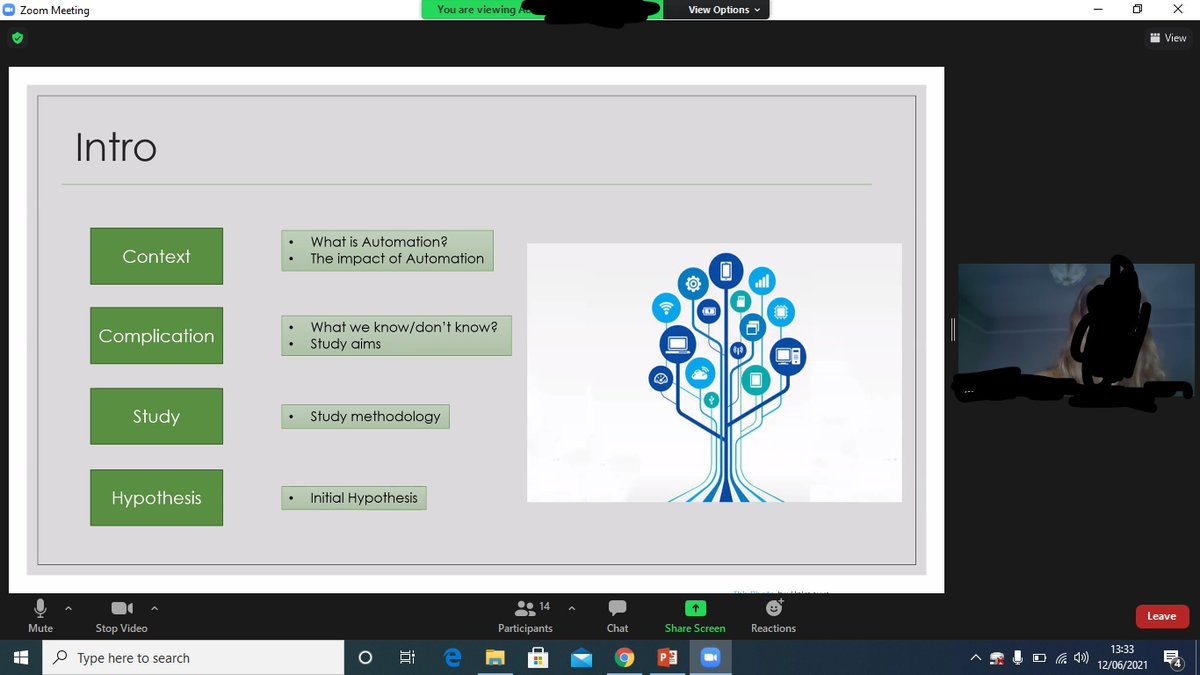Viewport: 1200px width, 675px height.
Task: Expand participants options arrow
Action: pyautogui.click(x=571, y=607)
